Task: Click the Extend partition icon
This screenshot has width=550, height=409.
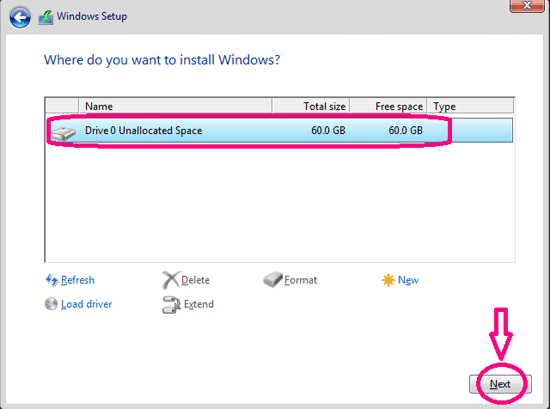Action: click(x=171, y=304)
